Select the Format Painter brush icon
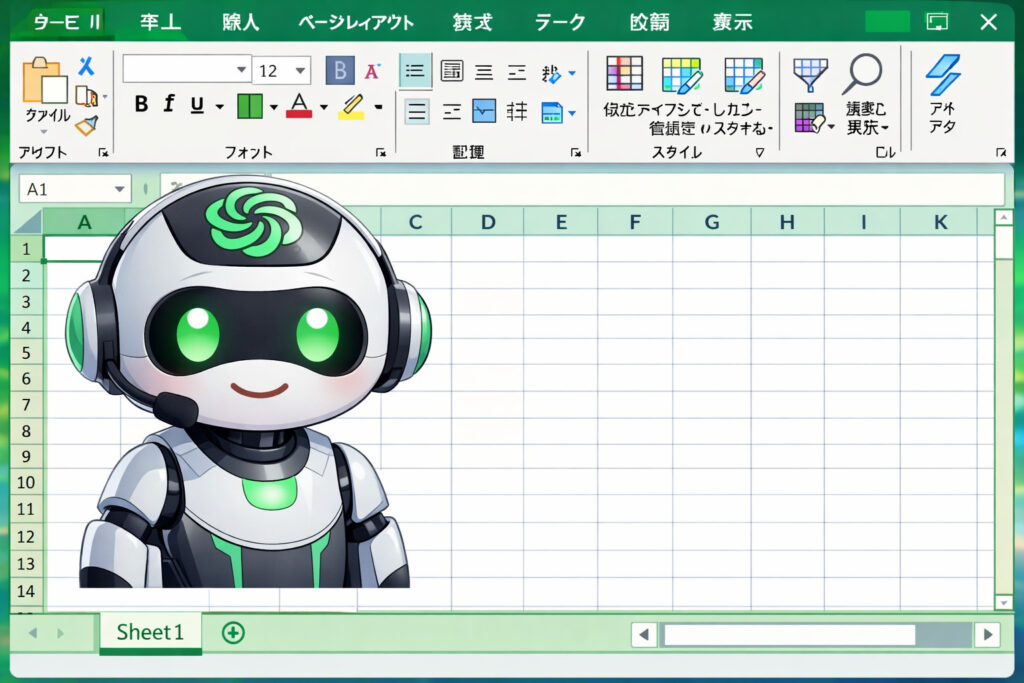This screenshot has width=1024, height=683. tap(87, 125)
